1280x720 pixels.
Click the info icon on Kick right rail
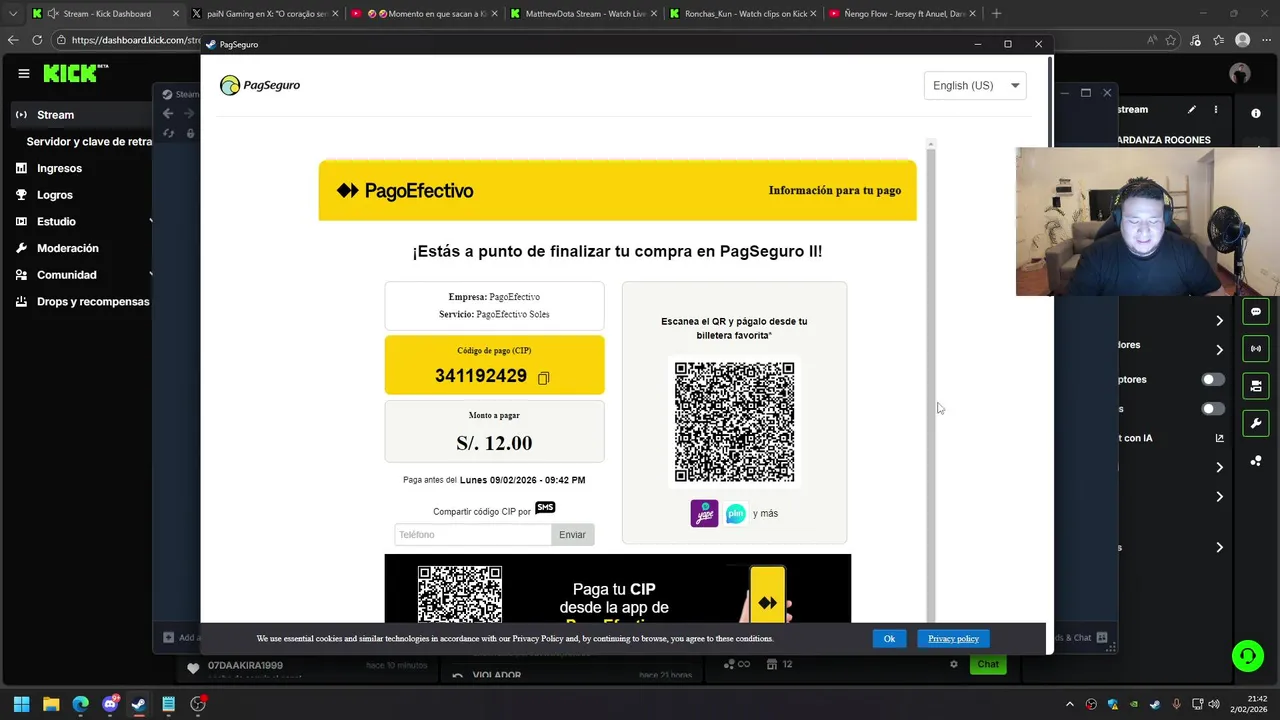click(x=1256, y=113)
